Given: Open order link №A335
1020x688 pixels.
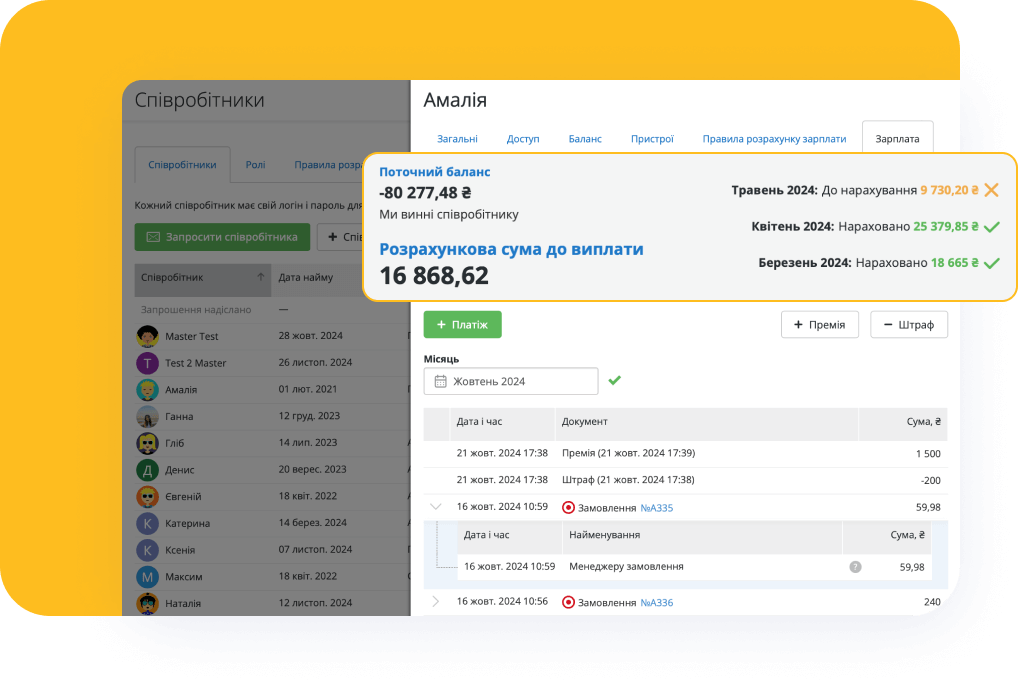Looking at the screenshot, I should [656, 508].
